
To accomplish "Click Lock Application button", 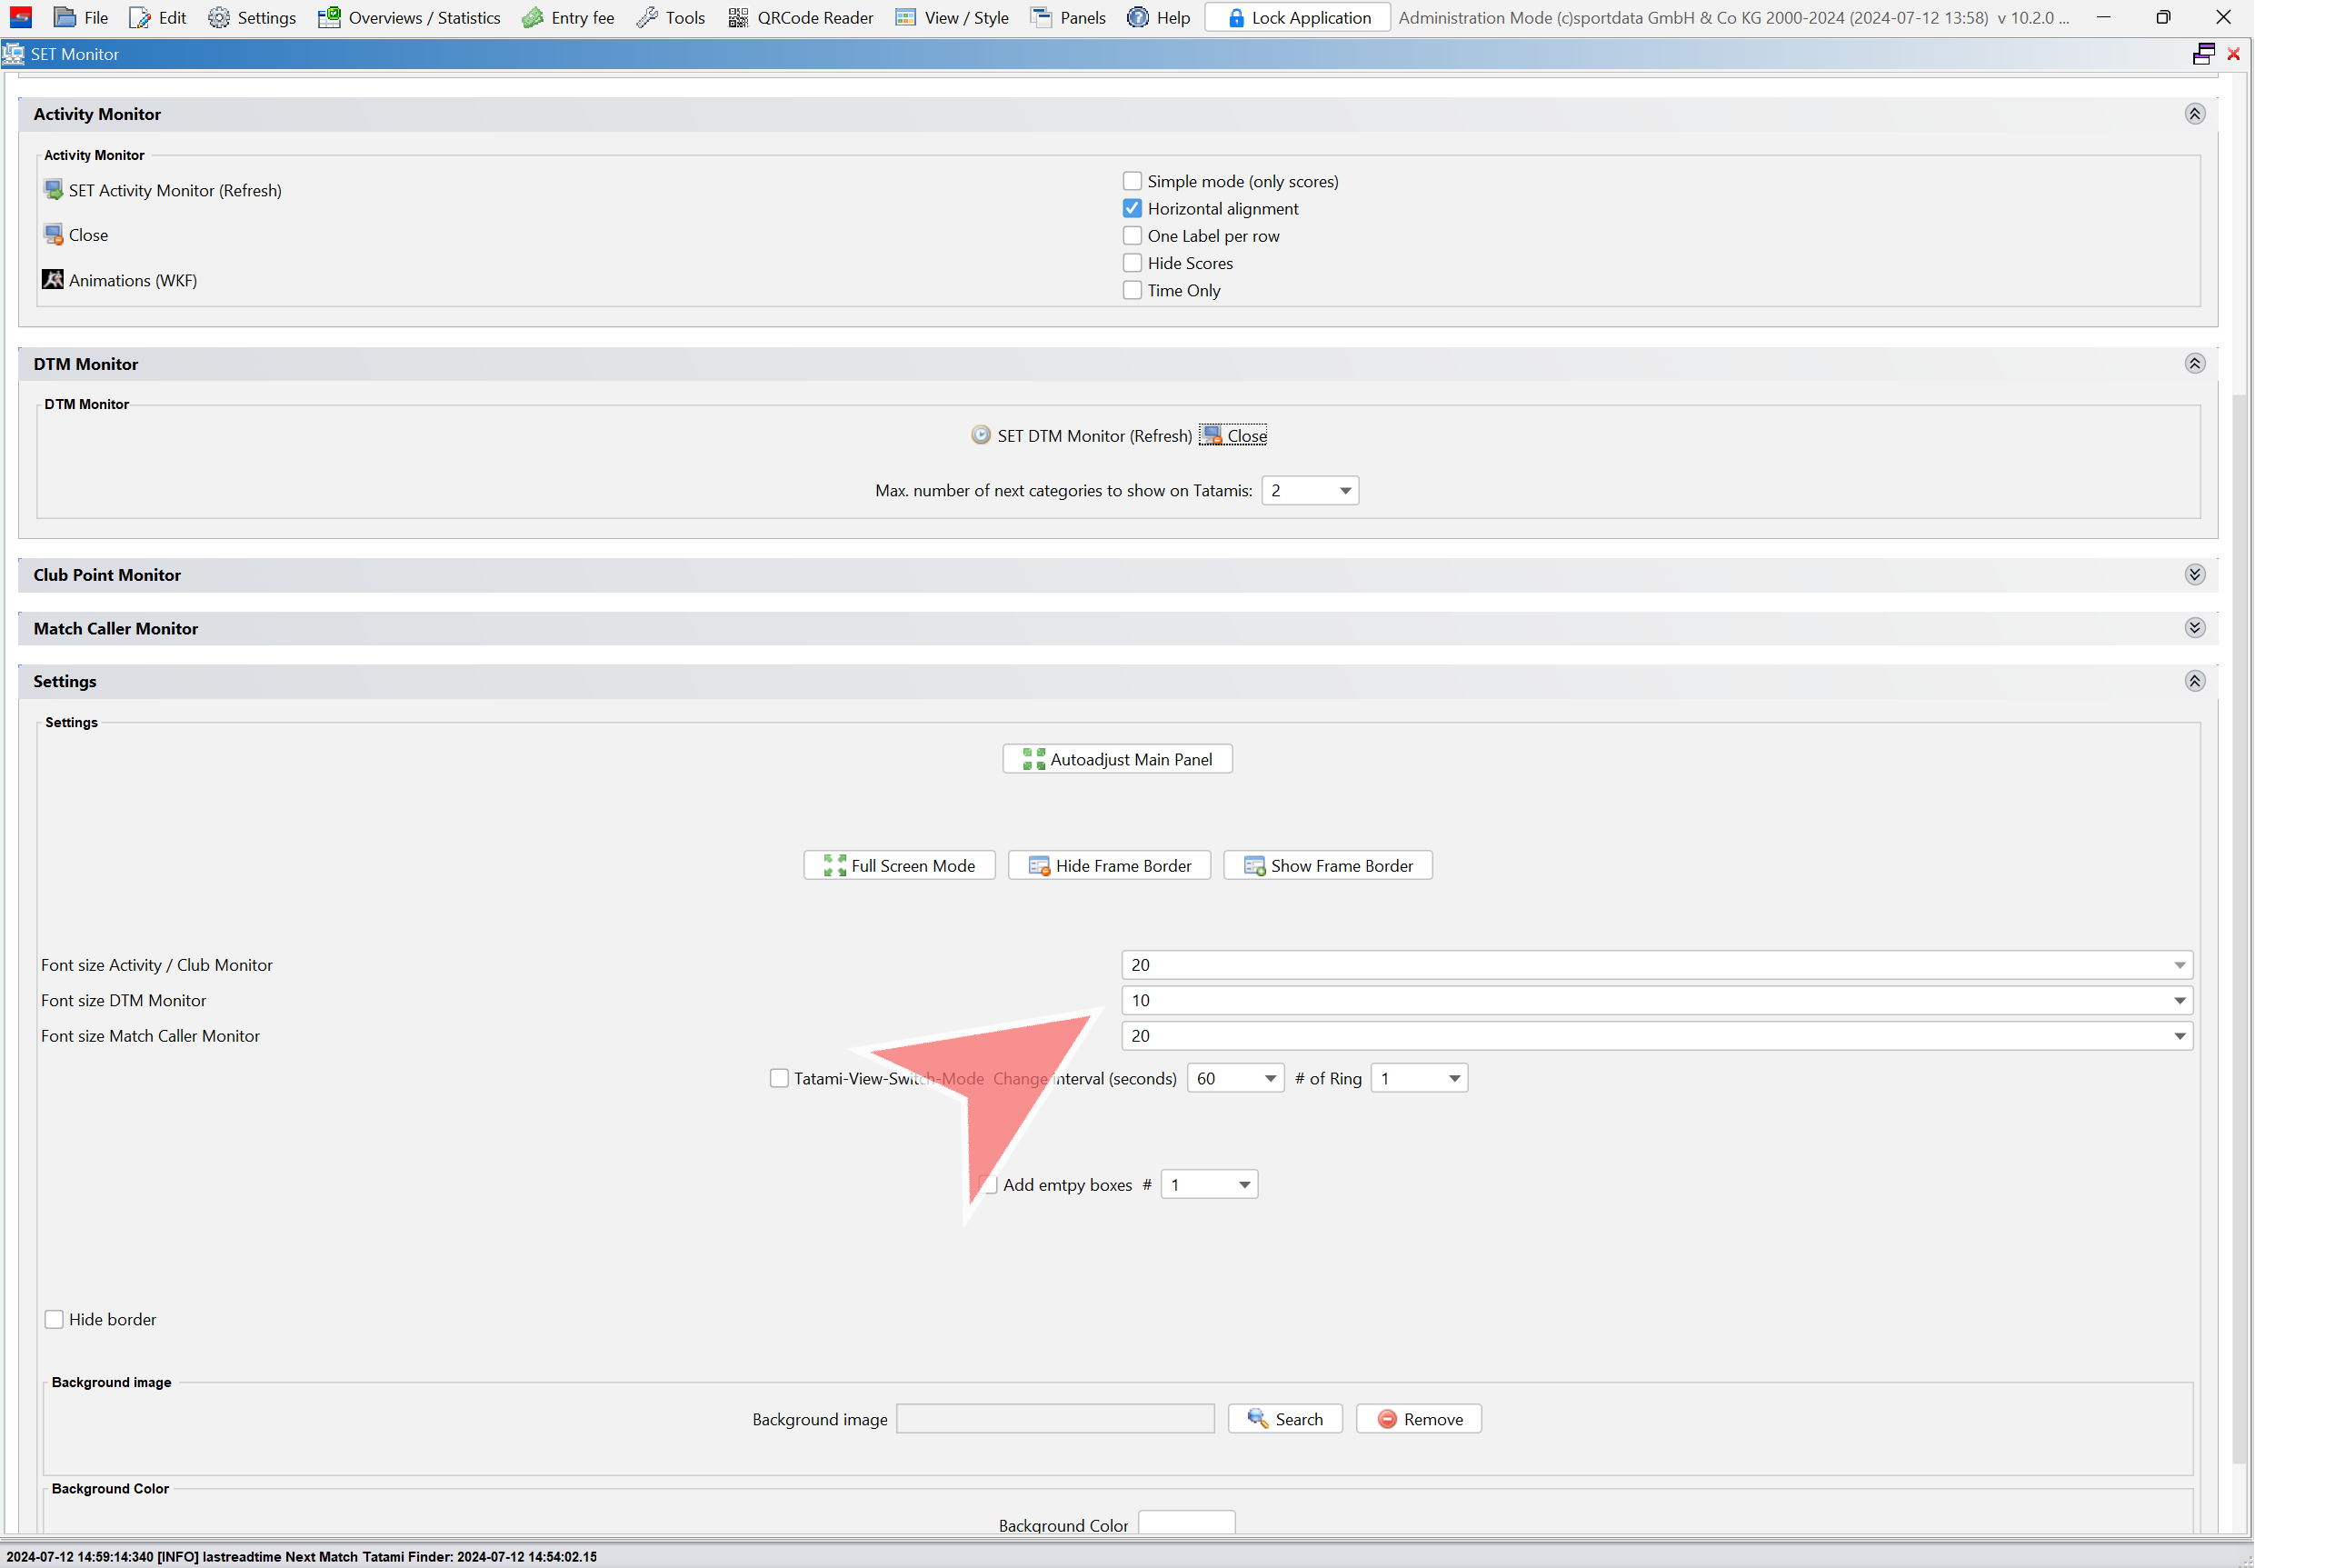I will tap(1297, 18).
